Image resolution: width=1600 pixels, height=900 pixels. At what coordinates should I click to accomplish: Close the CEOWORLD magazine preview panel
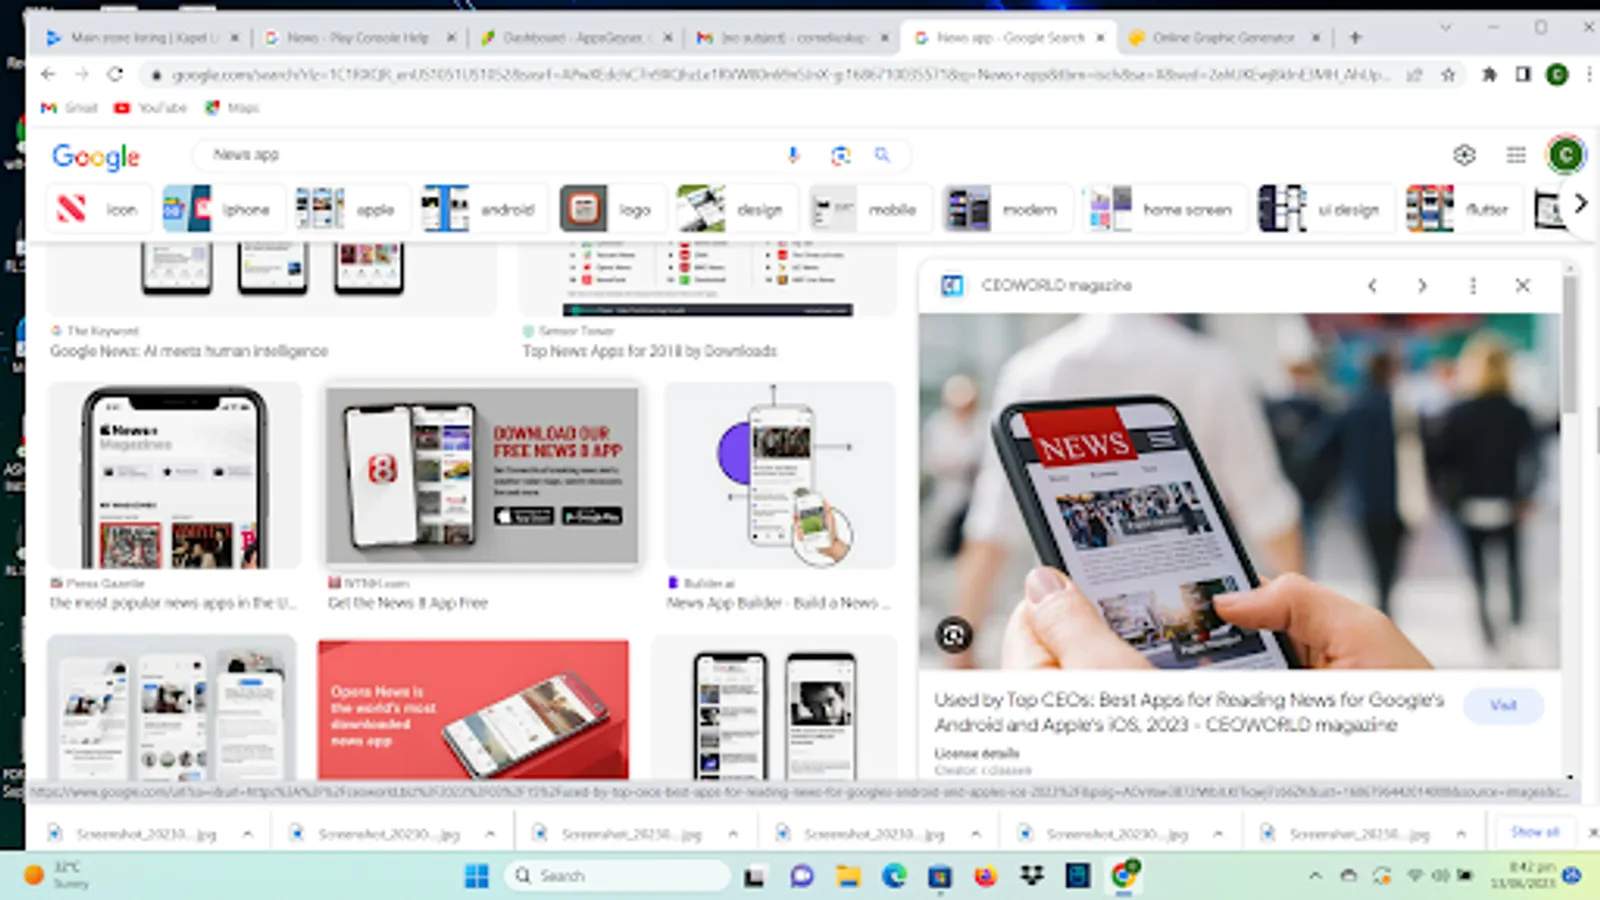point(1523,286)
